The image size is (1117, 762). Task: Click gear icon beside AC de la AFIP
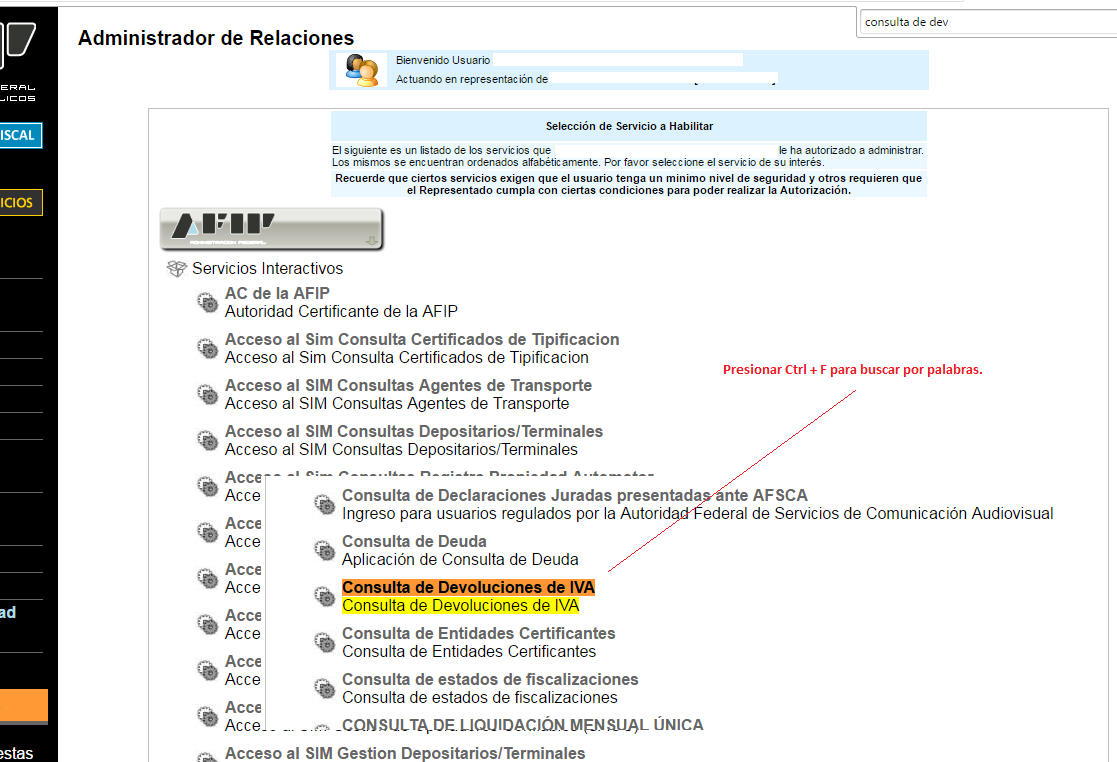tap(208, 302)
